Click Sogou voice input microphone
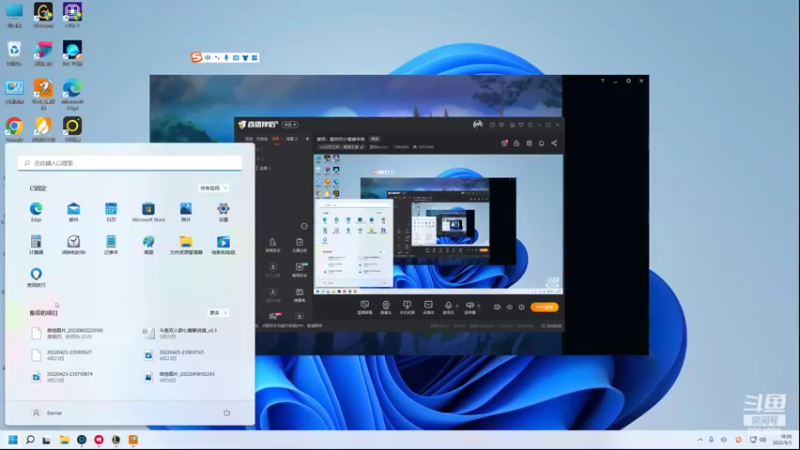The height and width of the screenshot is (450, 800). [226, 58]
